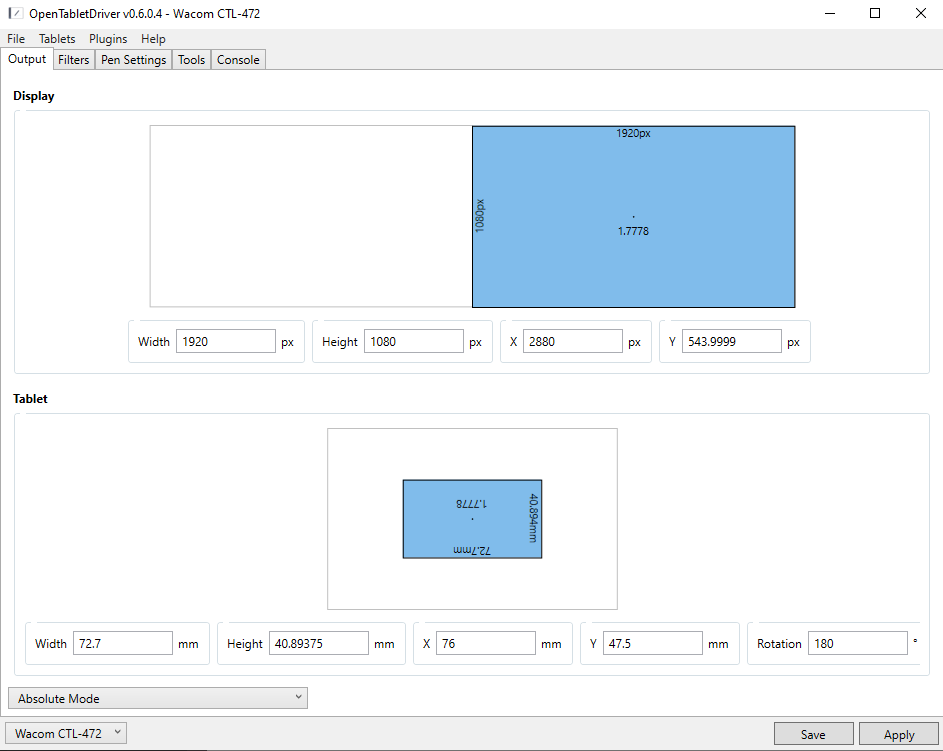The width and height of the screenshot is (943, 751).
Task: Click the Save button
Action: 813,734
